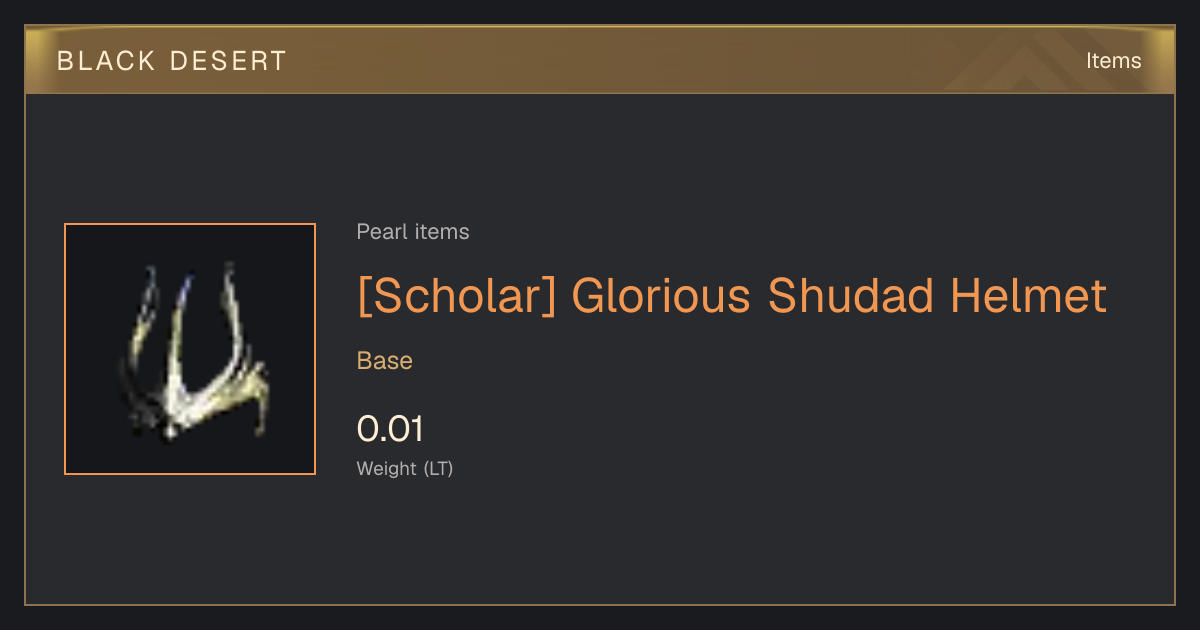Click the Weight (LT) caption
The height and width of the screenshot is (630, 1200).
[405, 468]
